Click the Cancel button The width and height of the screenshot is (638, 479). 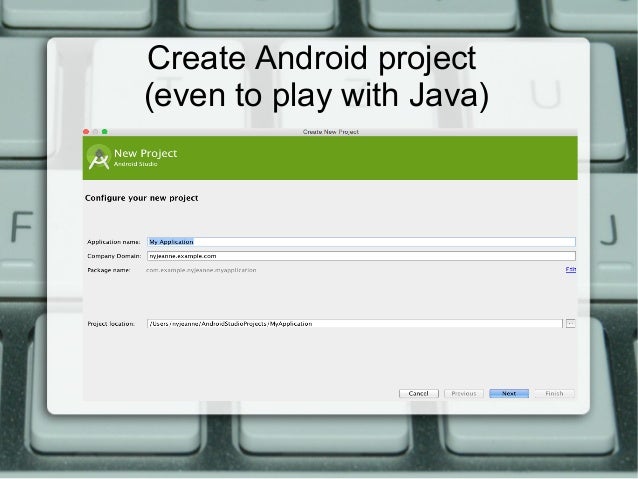(418, 394)
